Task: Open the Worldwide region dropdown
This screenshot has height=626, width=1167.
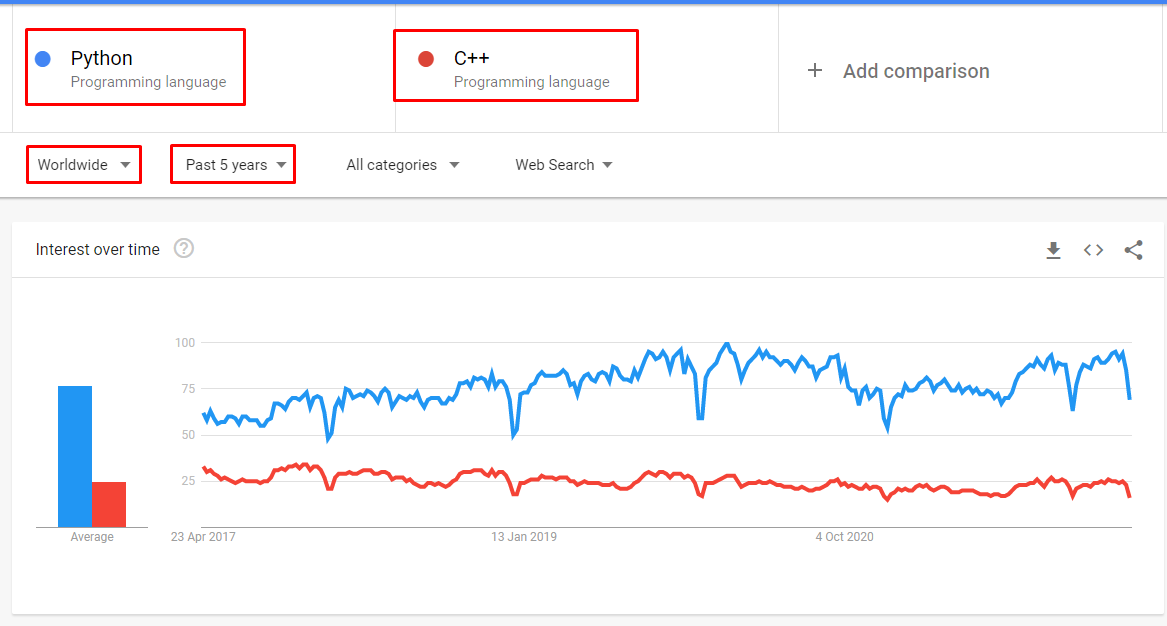Action: 84,164
